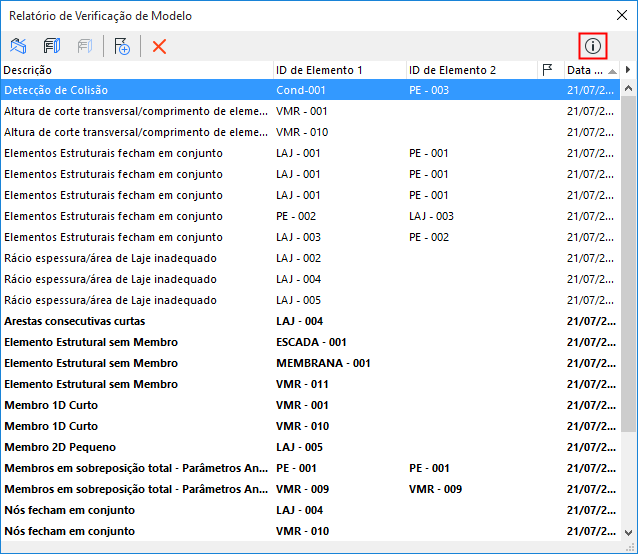Screen dimensions: 638x554
Task: Click the date cell of Membro 2D Pequeno row
Action: point(591,447)
